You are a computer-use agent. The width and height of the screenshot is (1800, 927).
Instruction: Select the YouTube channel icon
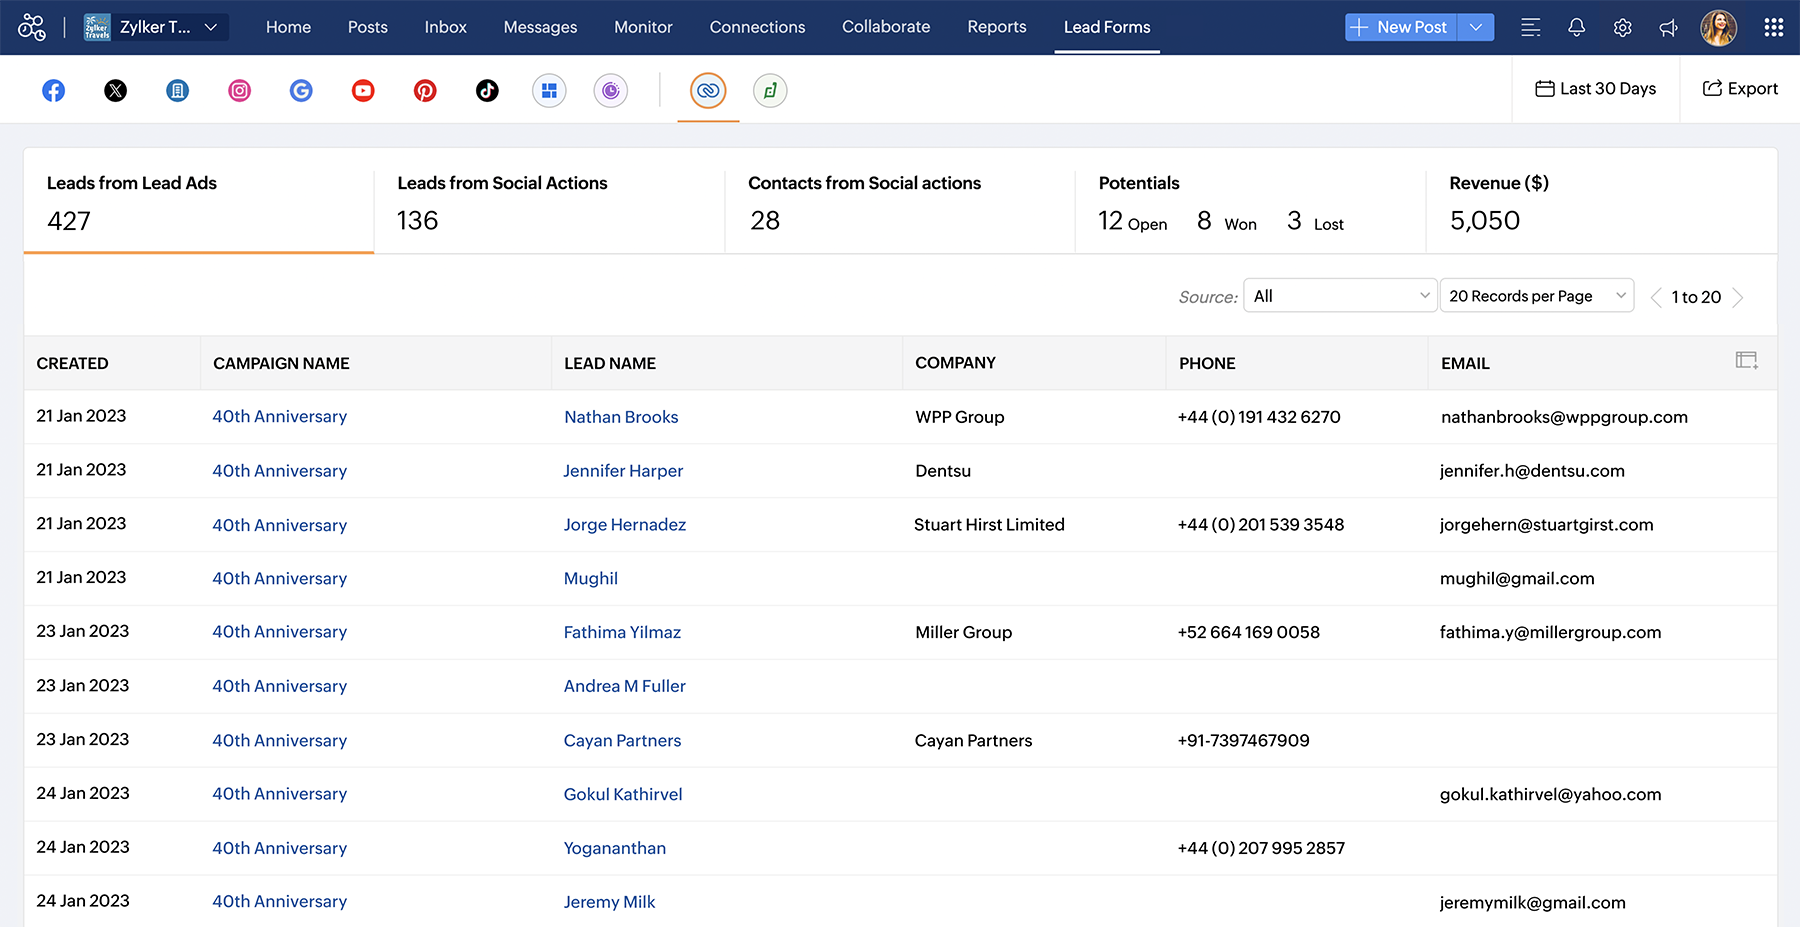coord(363,91)
